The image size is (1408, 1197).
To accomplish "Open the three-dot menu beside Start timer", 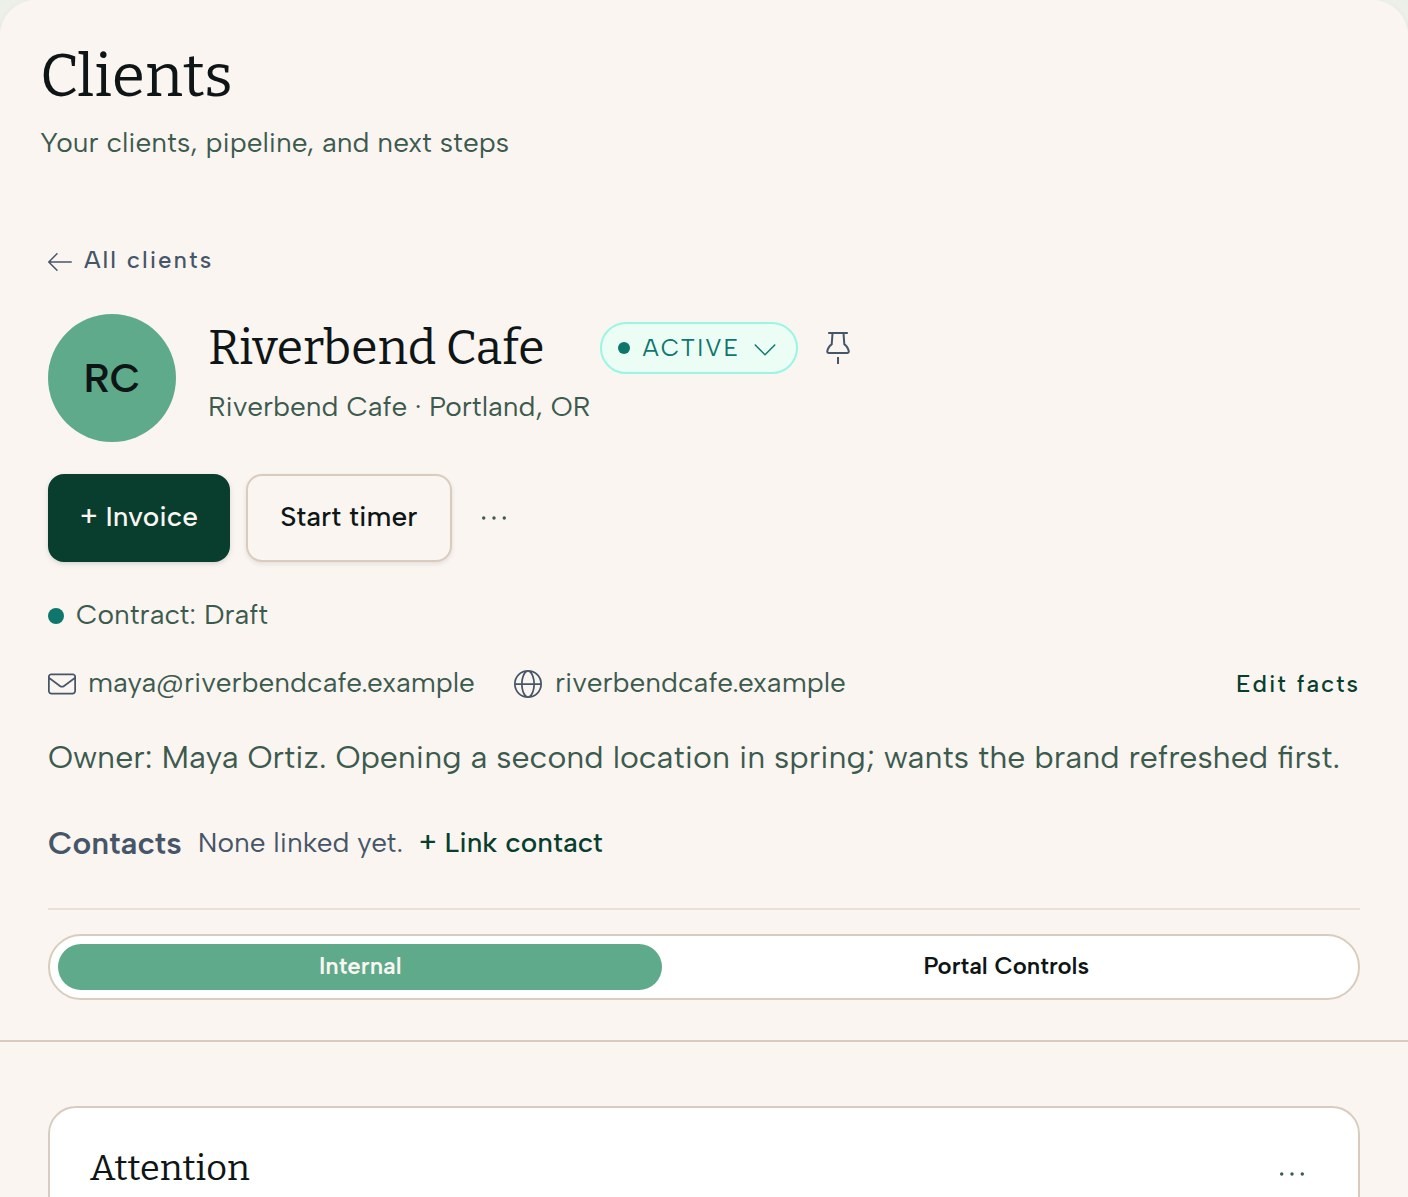I will click(x=494, y=518).
